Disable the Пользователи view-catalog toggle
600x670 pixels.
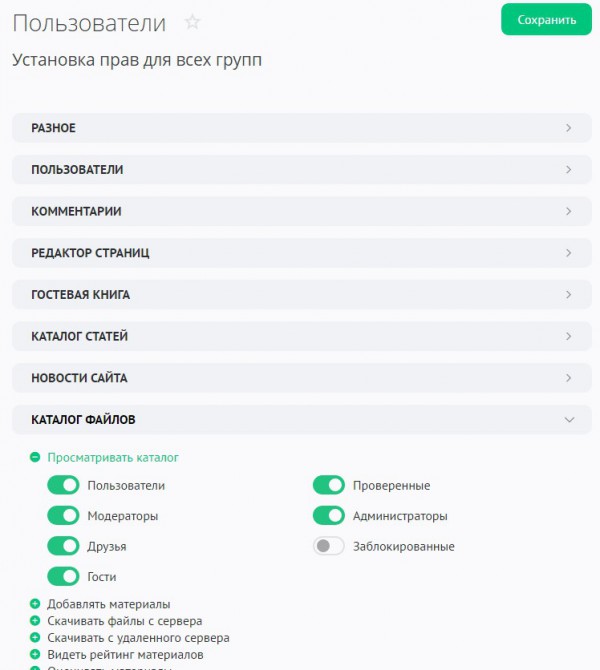[x=63, y=485]
